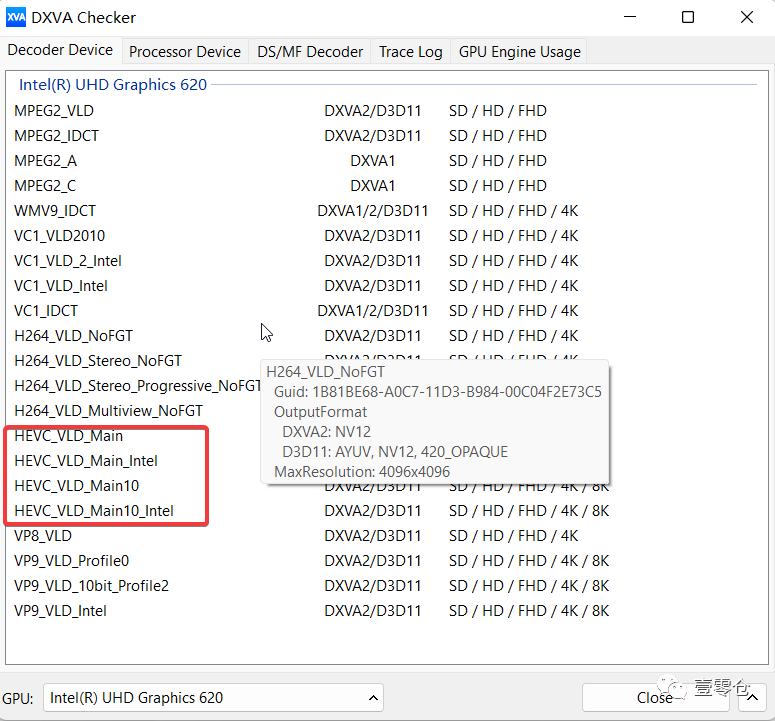Viewport: 775px width, 721px height.
Task: Click the H264_VLD_NoFGT list item
Action: pos(74,336)
